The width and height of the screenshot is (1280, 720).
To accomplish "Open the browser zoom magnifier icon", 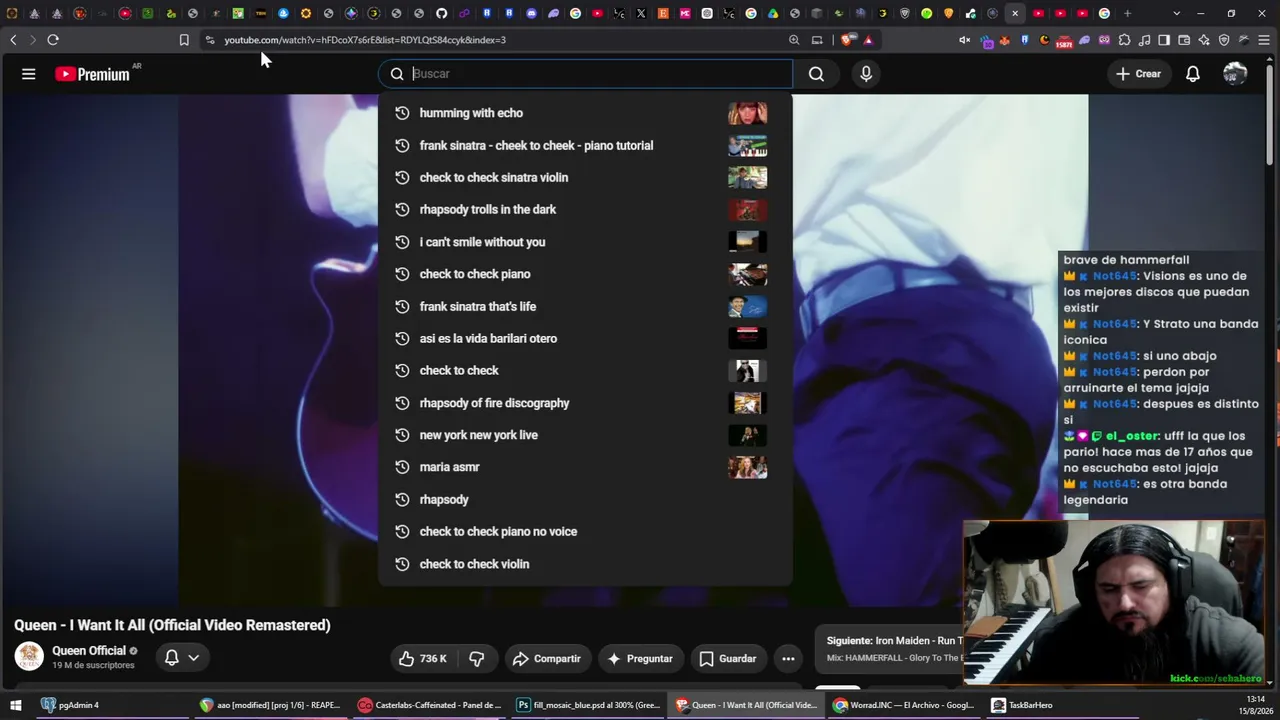I will click(794, 40).
